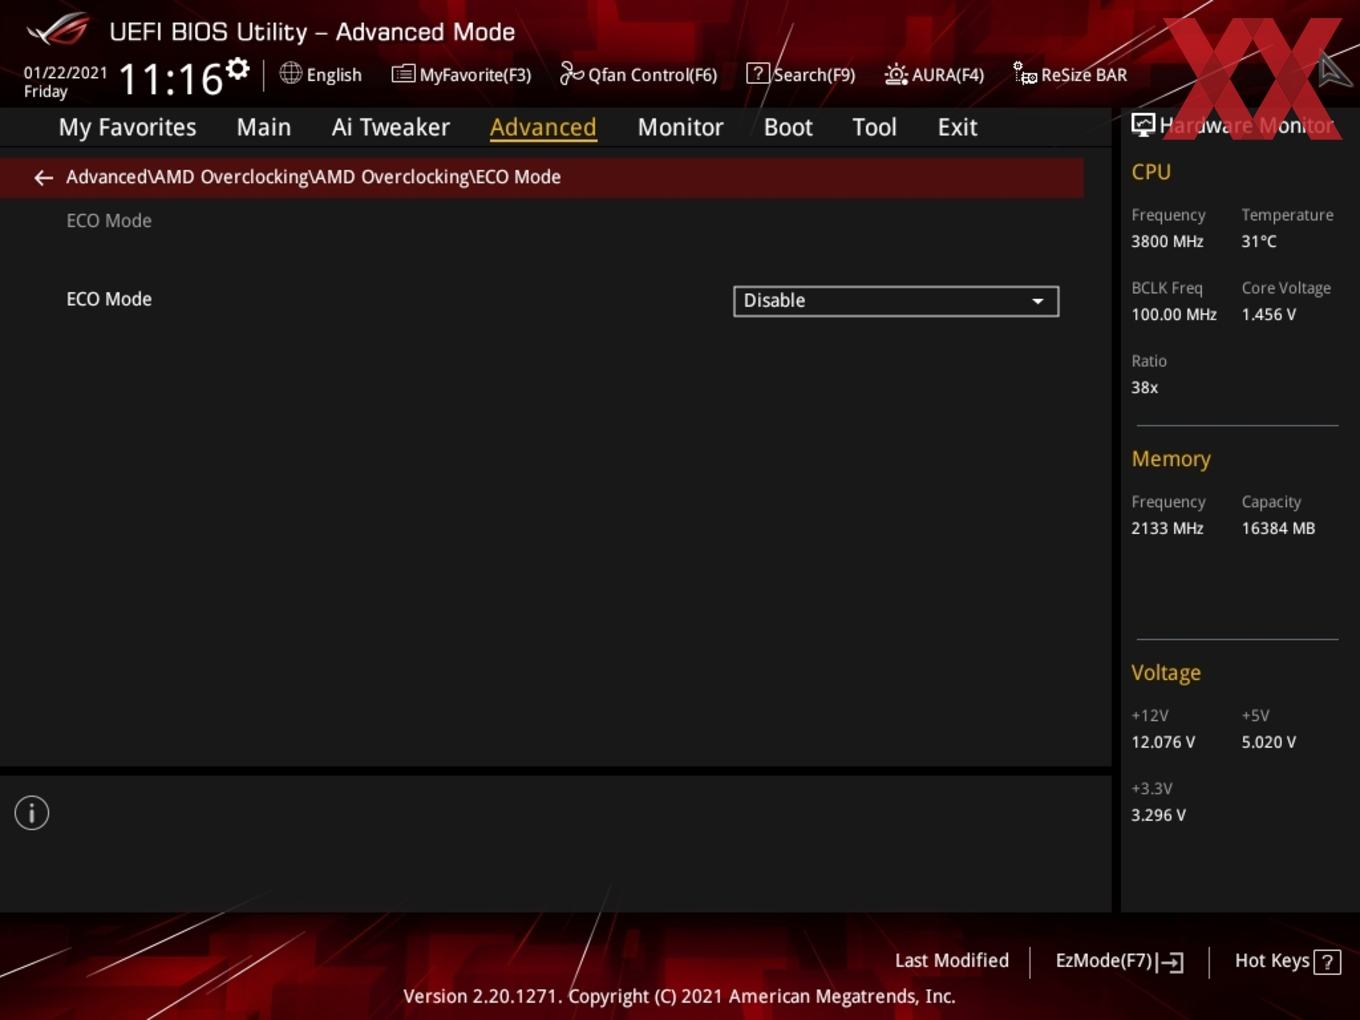Go to the Exit tab

pos(957,128)
